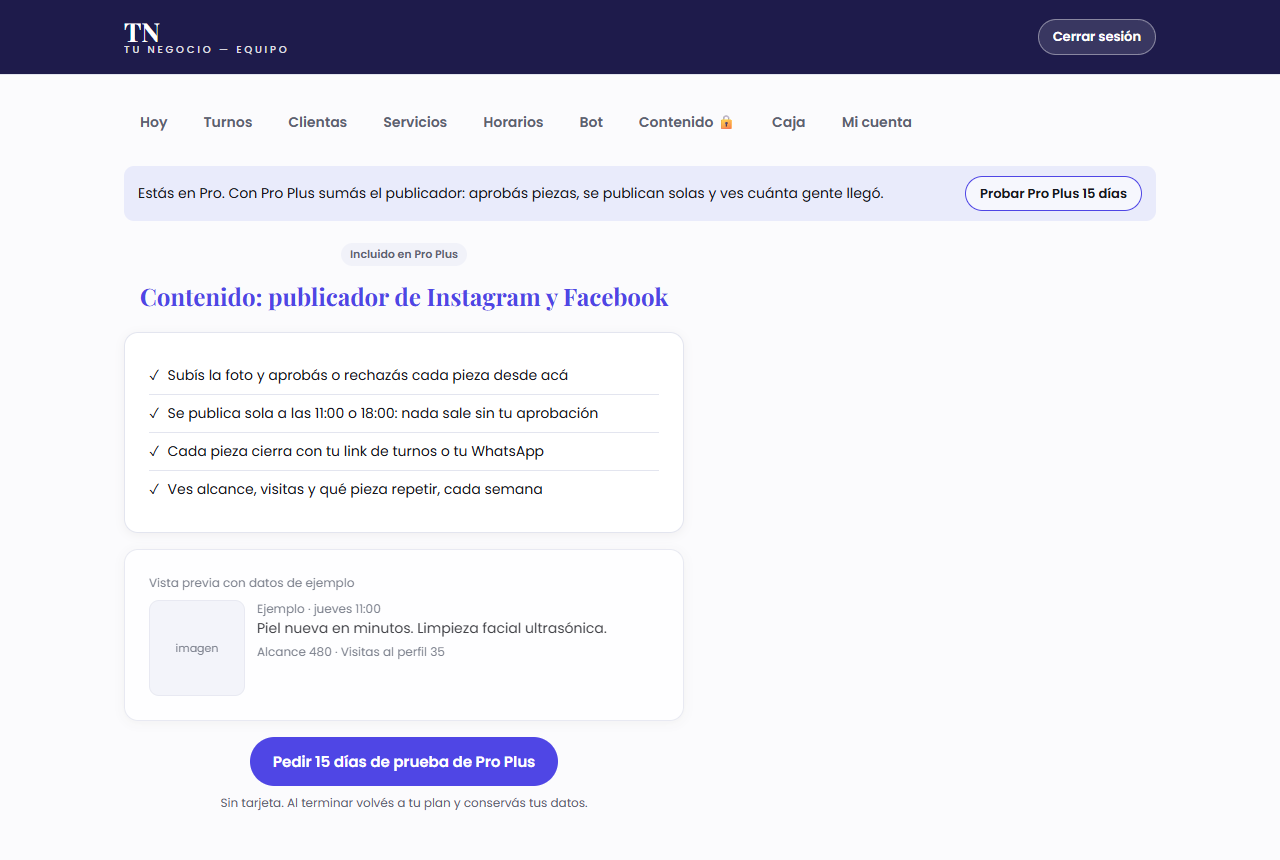This screenshot has width=1280, height=860.
Task: Click the lock icon beside Contenido
Action: (726, 122)
